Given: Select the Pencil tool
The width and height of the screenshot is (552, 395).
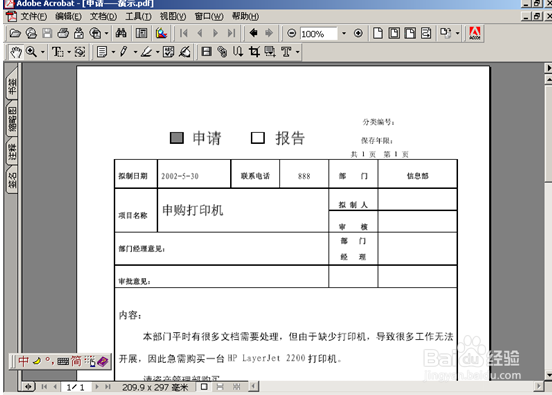Looking at the screenshot, I should tap(124, 52).
